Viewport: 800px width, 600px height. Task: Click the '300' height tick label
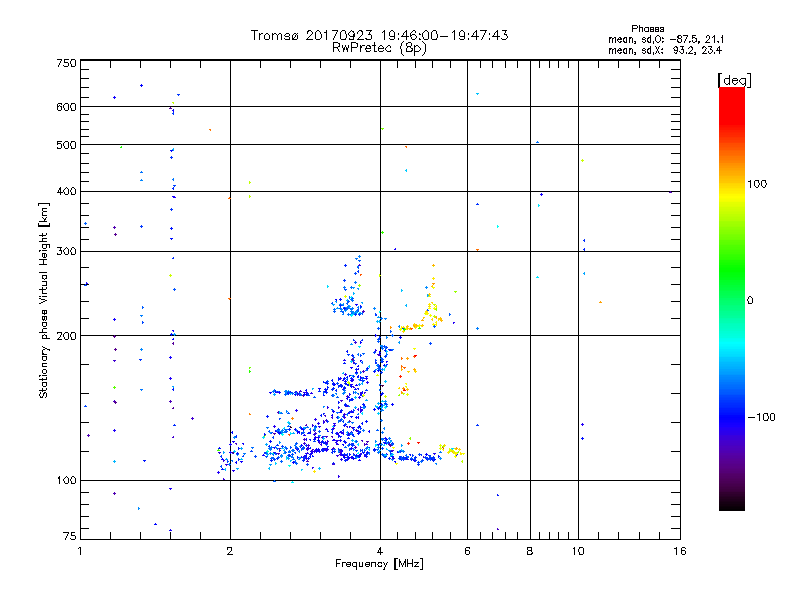pos(66,252)
